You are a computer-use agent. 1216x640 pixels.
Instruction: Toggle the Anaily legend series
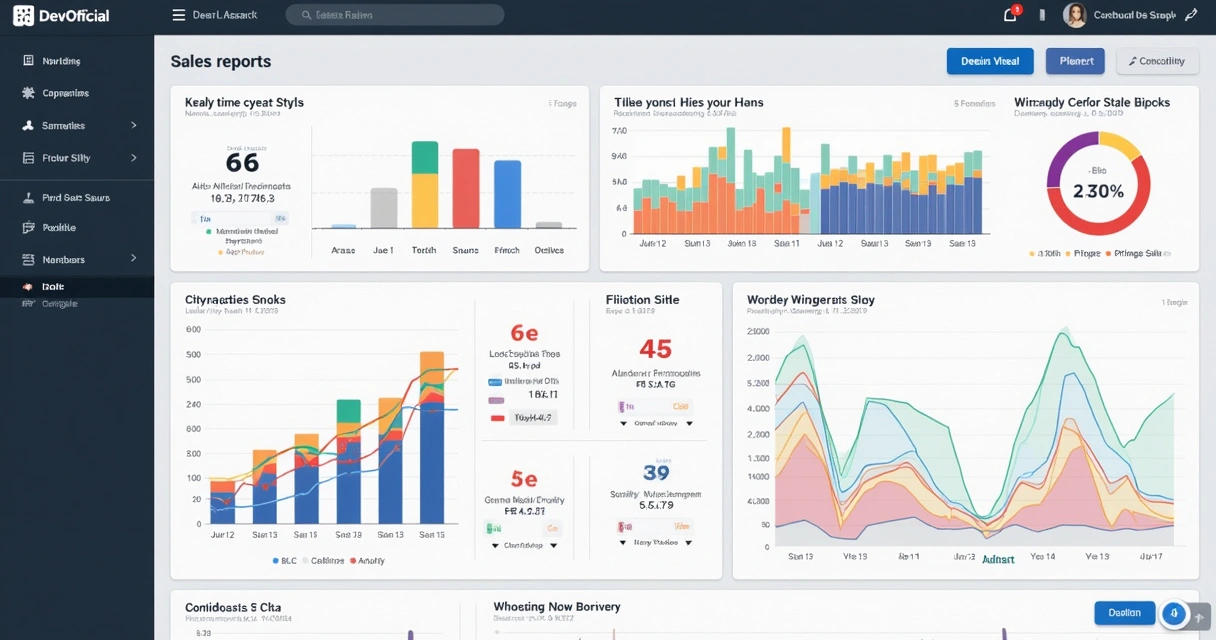(367, 561)
